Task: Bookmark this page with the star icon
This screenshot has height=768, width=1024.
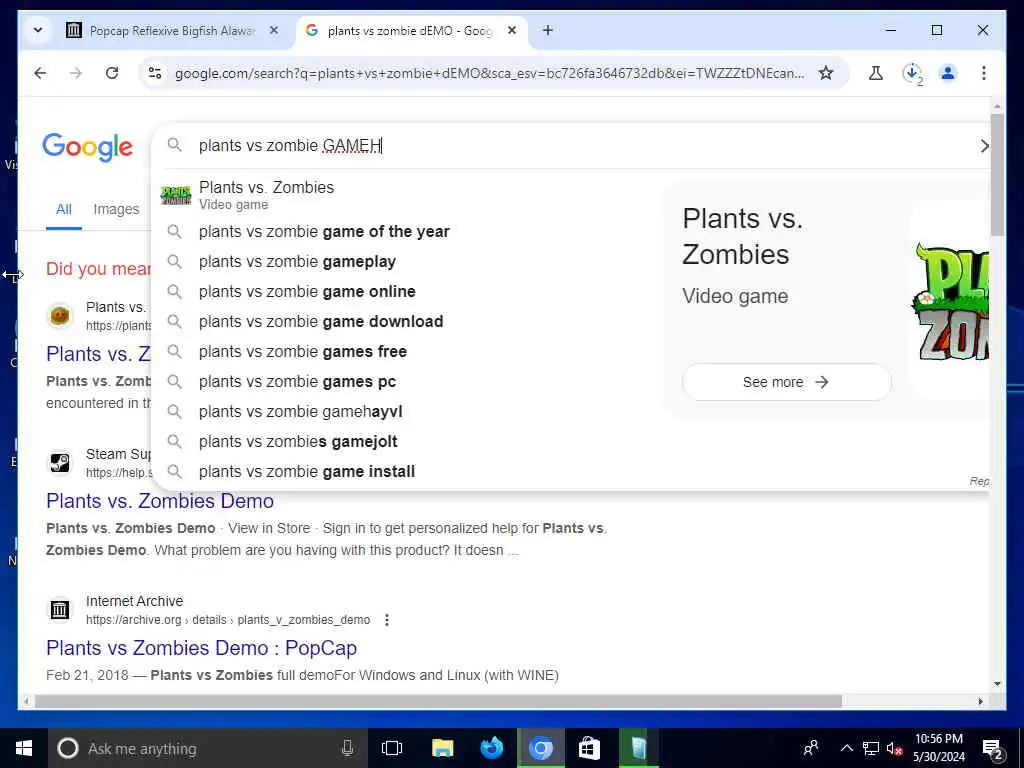Action: [826, 73]
